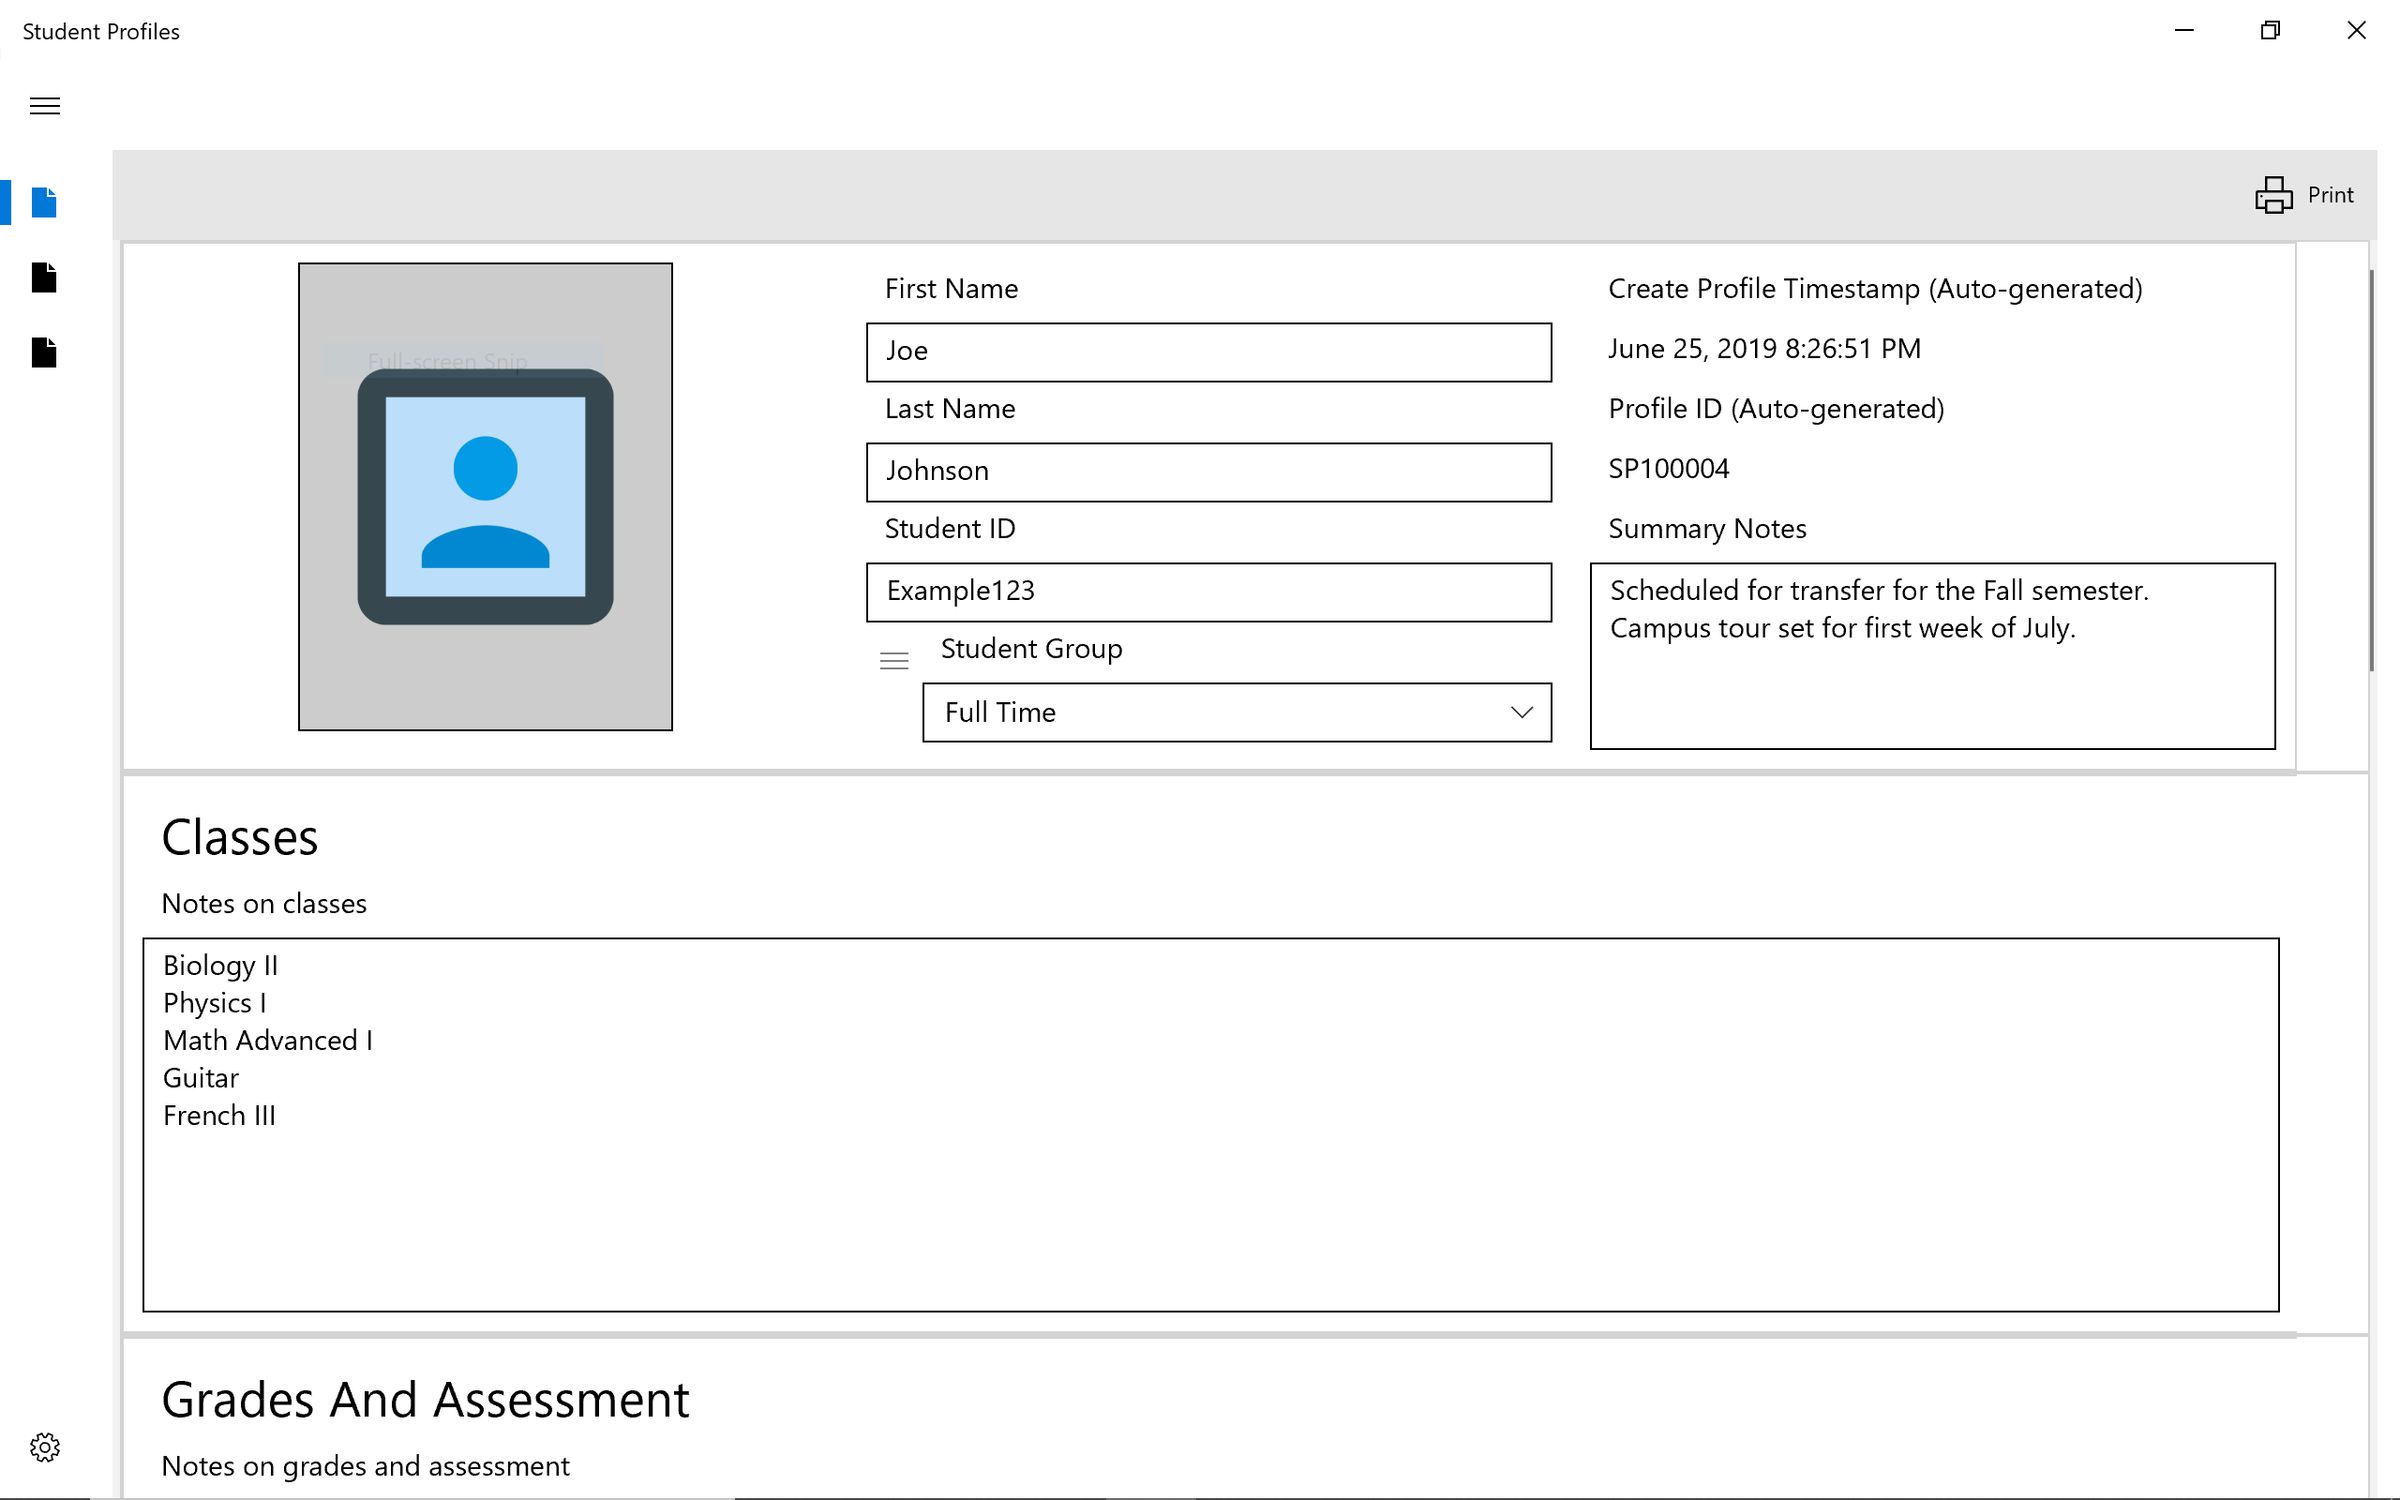Click the printer icon
Screen dimensions: 2400x1500
tap(2272, 195)
